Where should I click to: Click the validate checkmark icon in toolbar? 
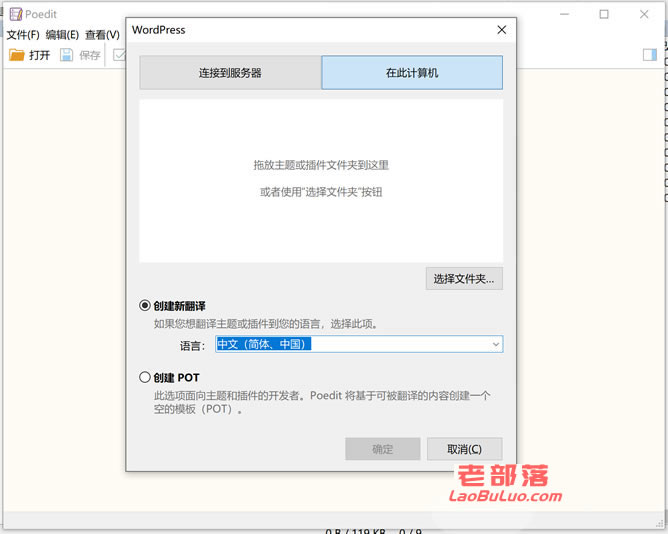tap(119, 55)
